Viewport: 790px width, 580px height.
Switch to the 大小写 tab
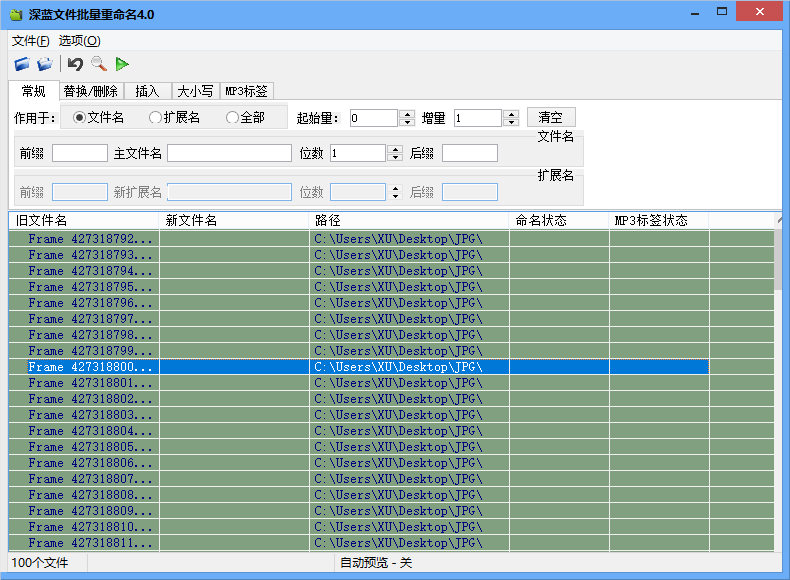[x=195, y=91]
